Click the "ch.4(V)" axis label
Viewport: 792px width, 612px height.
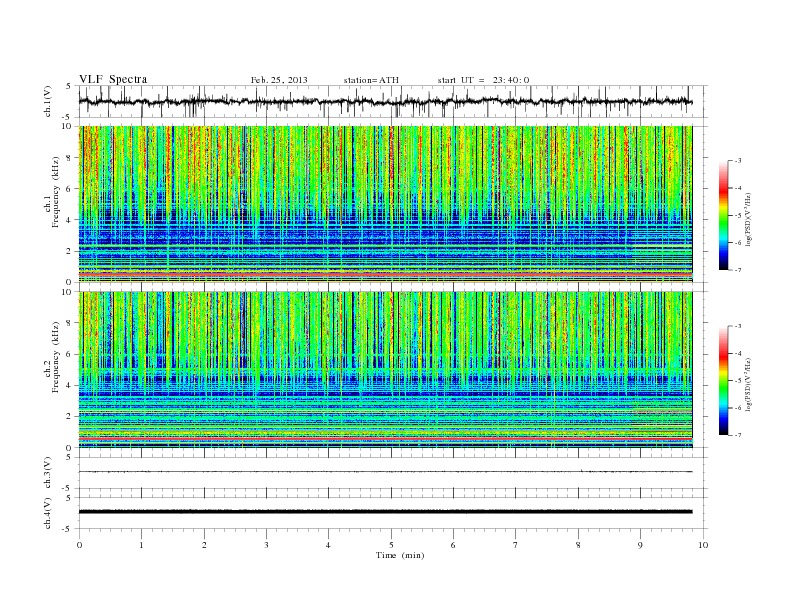pos(48,513)
